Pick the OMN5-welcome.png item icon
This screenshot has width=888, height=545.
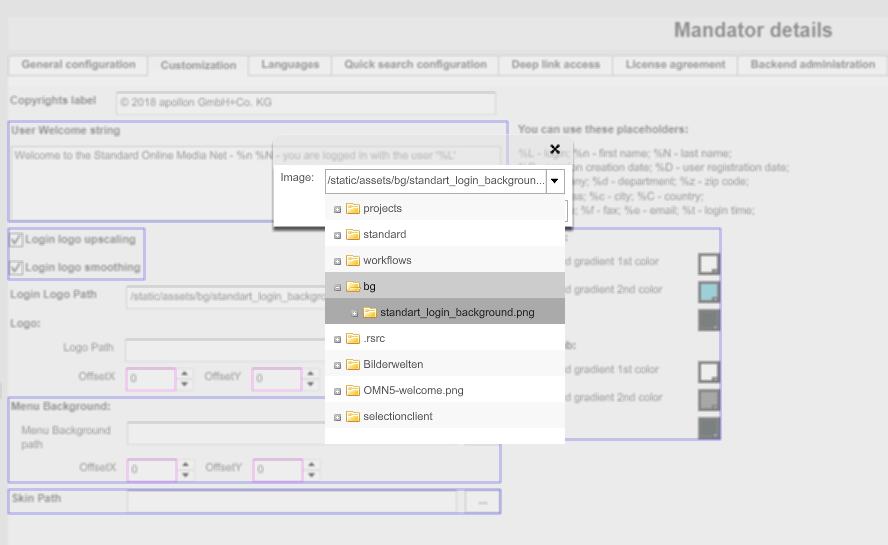pos(353,391)
